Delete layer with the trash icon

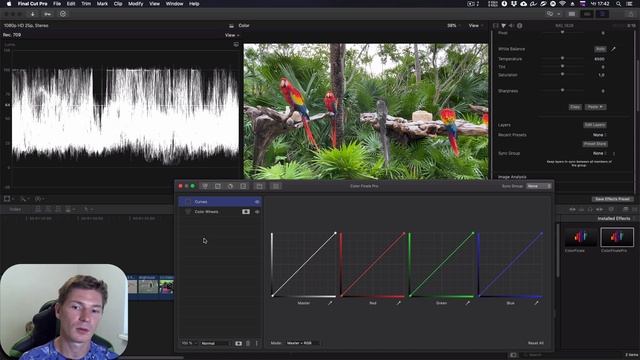248,343
